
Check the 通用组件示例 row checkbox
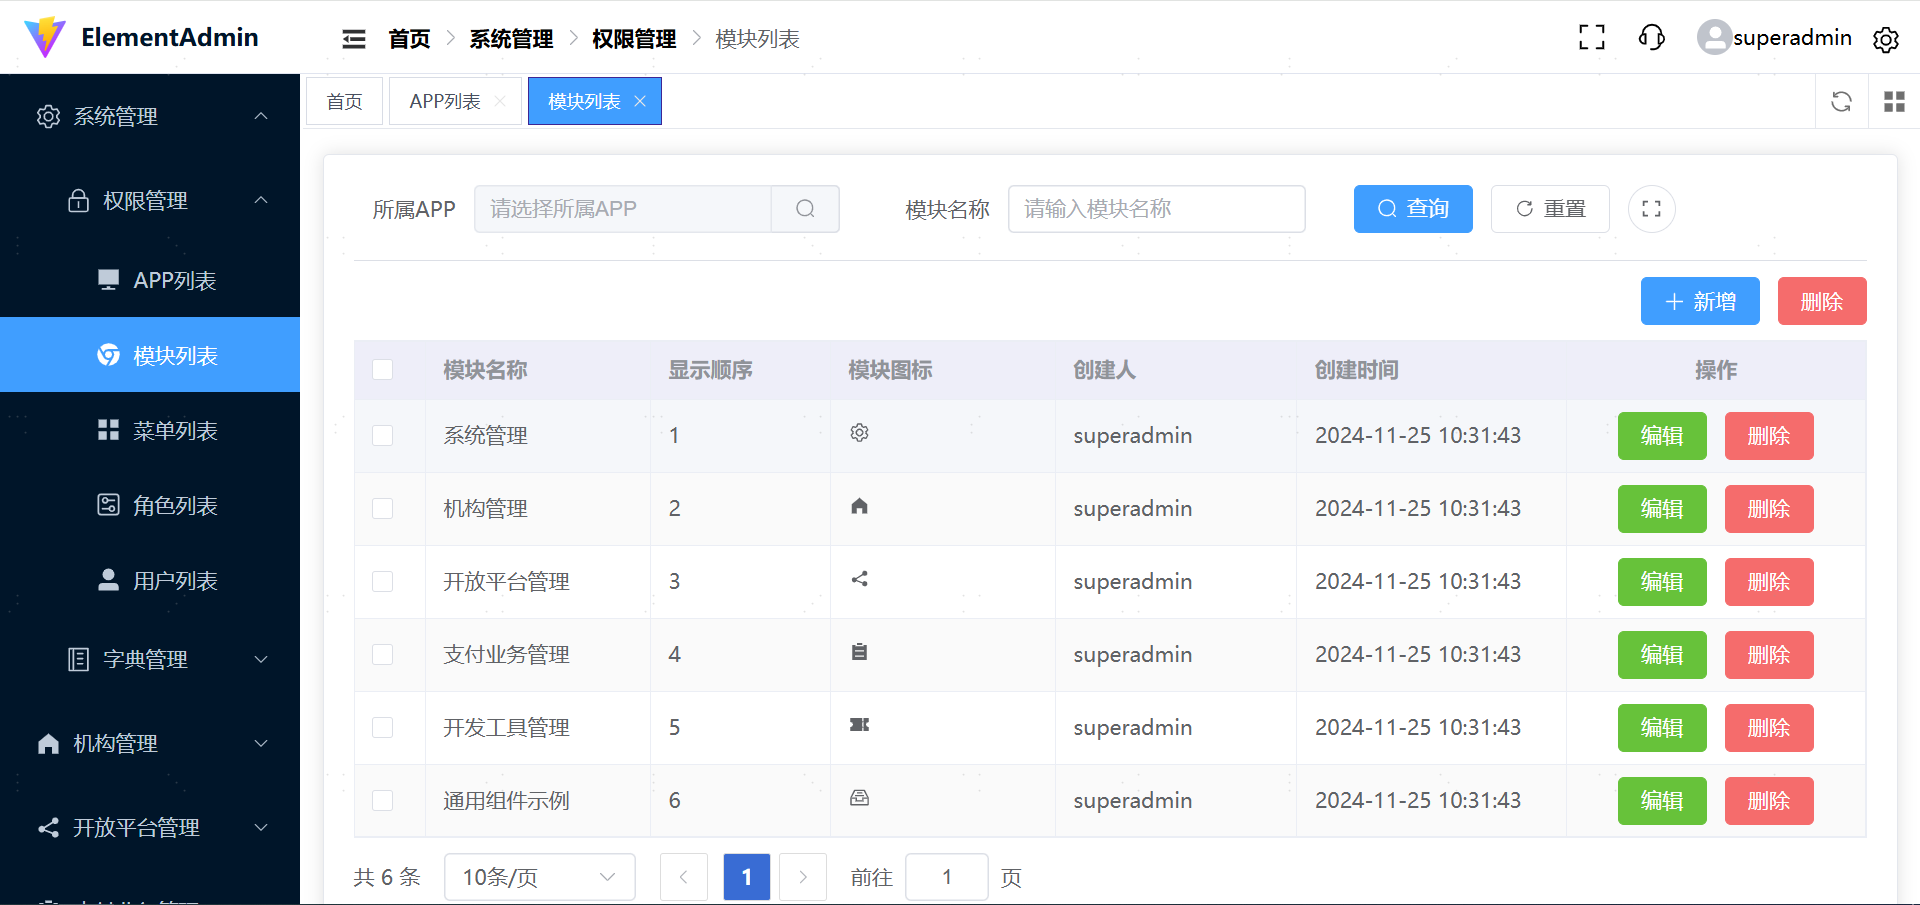[382, 800]
